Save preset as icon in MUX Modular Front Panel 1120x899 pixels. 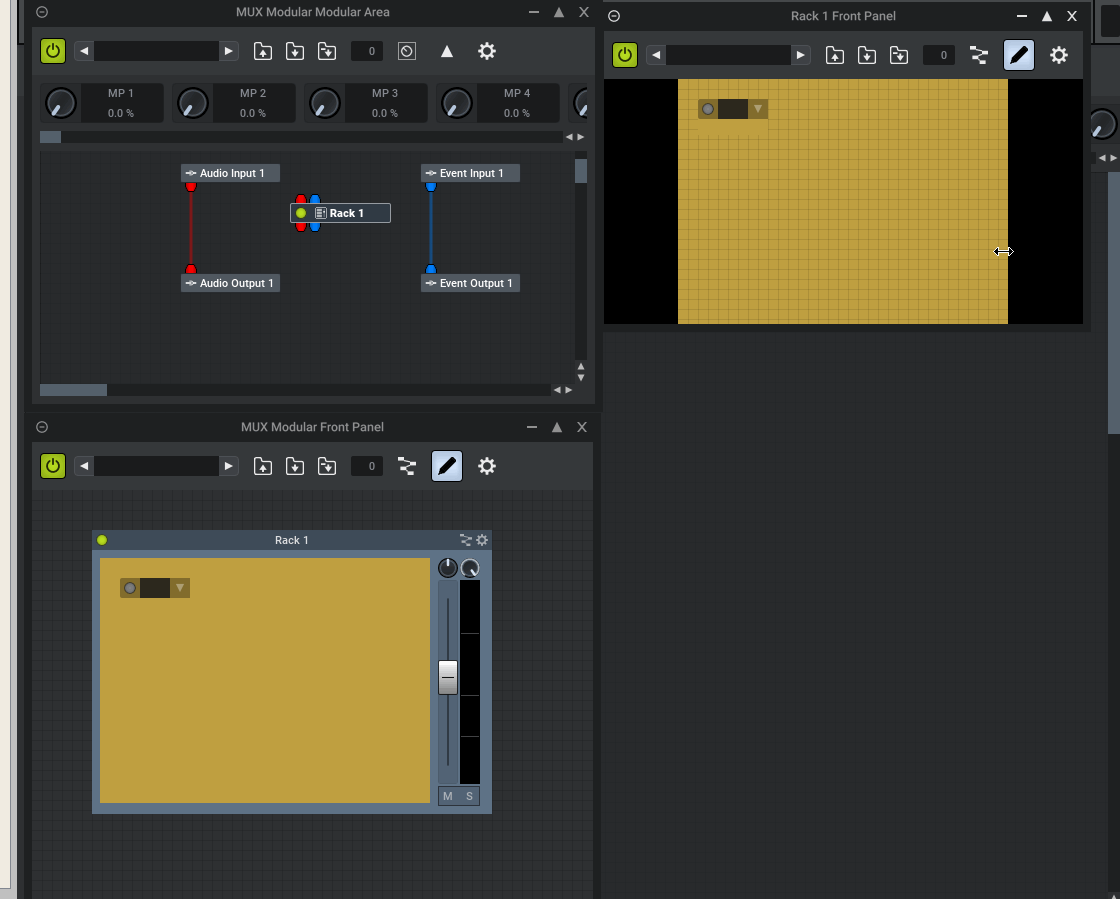point(327,466)
